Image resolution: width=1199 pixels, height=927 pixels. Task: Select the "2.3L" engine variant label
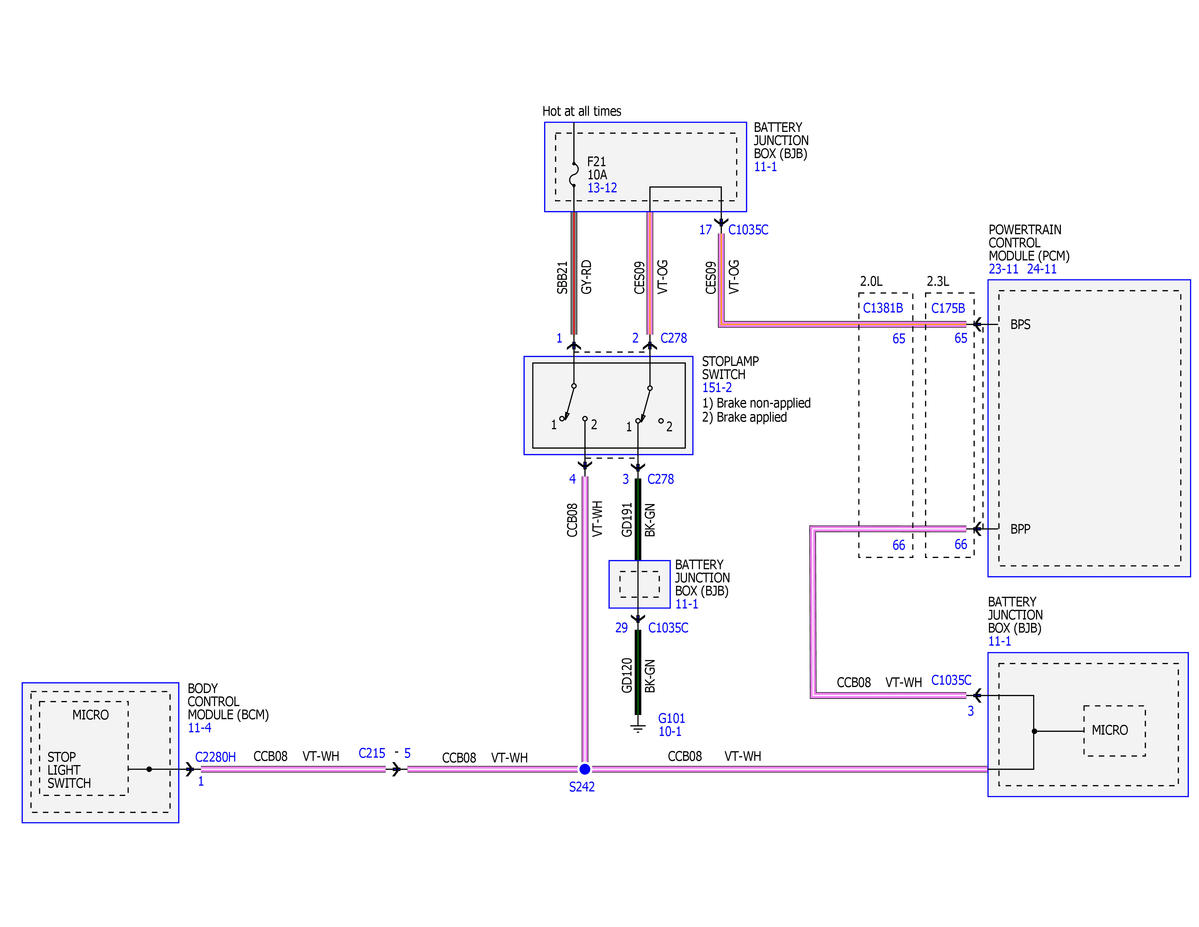click(937, 281)
